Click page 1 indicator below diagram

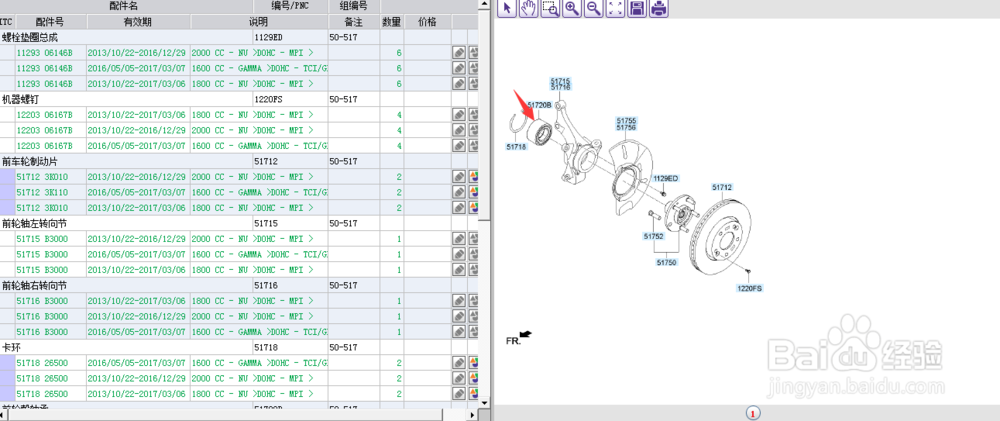[753, 414]
